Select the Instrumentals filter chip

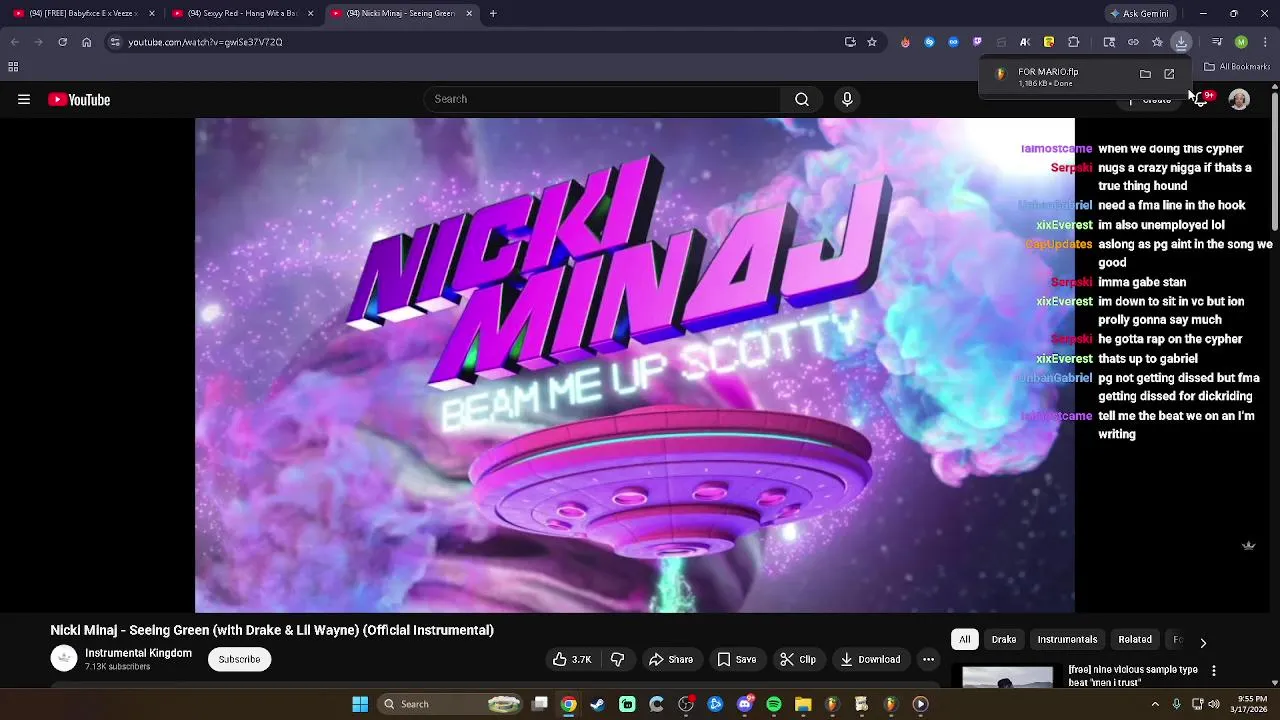click(1067, 639)
